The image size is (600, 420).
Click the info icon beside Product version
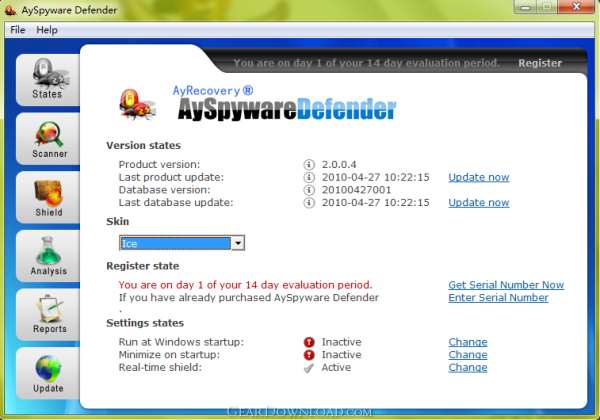[x=309, y=164]
